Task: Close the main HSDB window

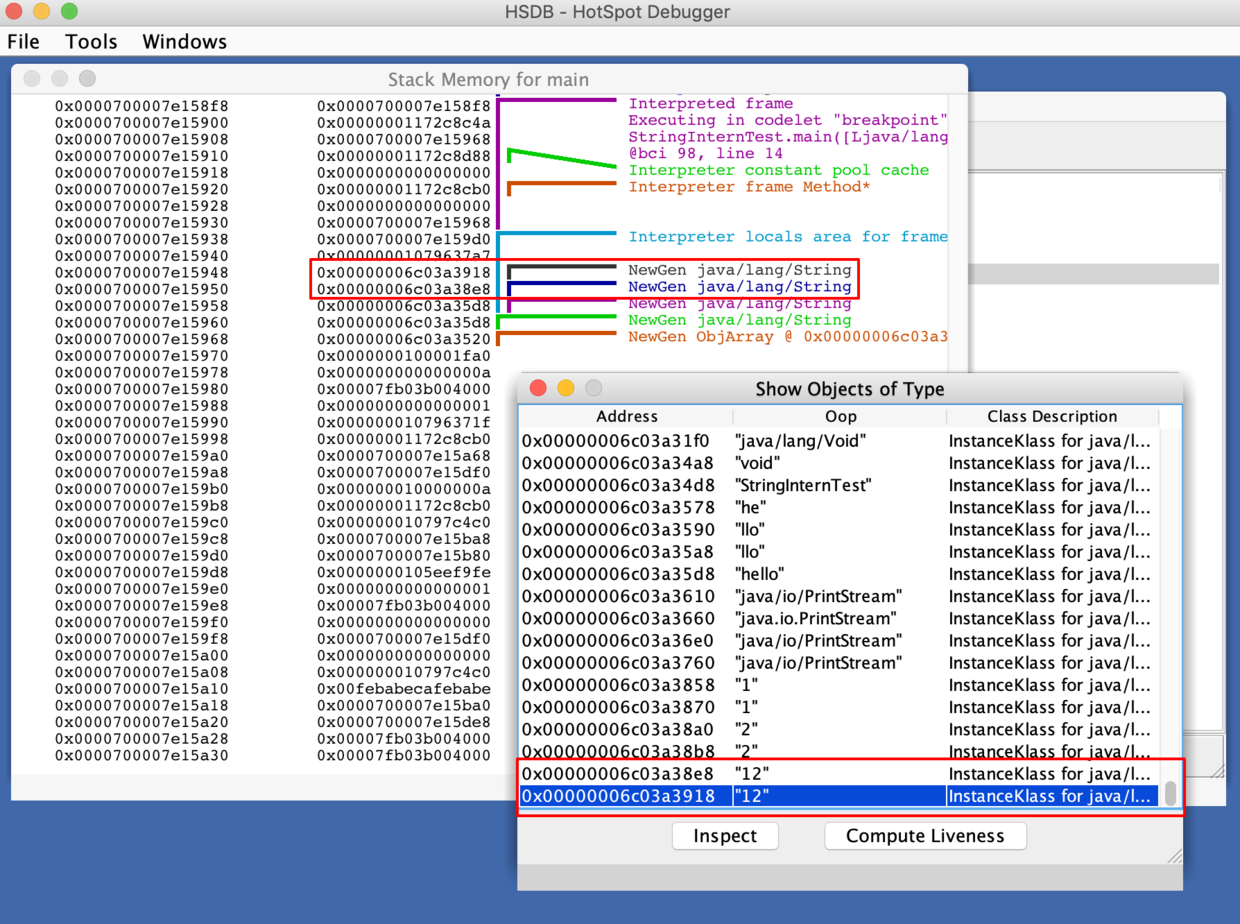Action: 15,12
